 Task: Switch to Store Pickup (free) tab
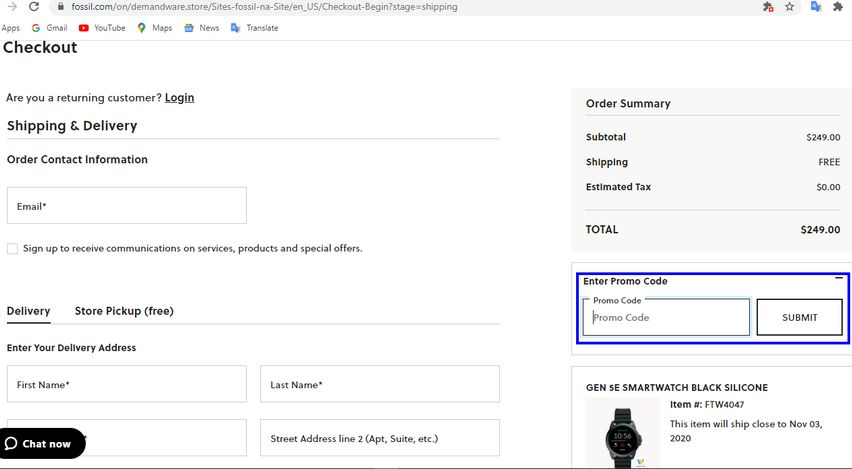[124, 311]
